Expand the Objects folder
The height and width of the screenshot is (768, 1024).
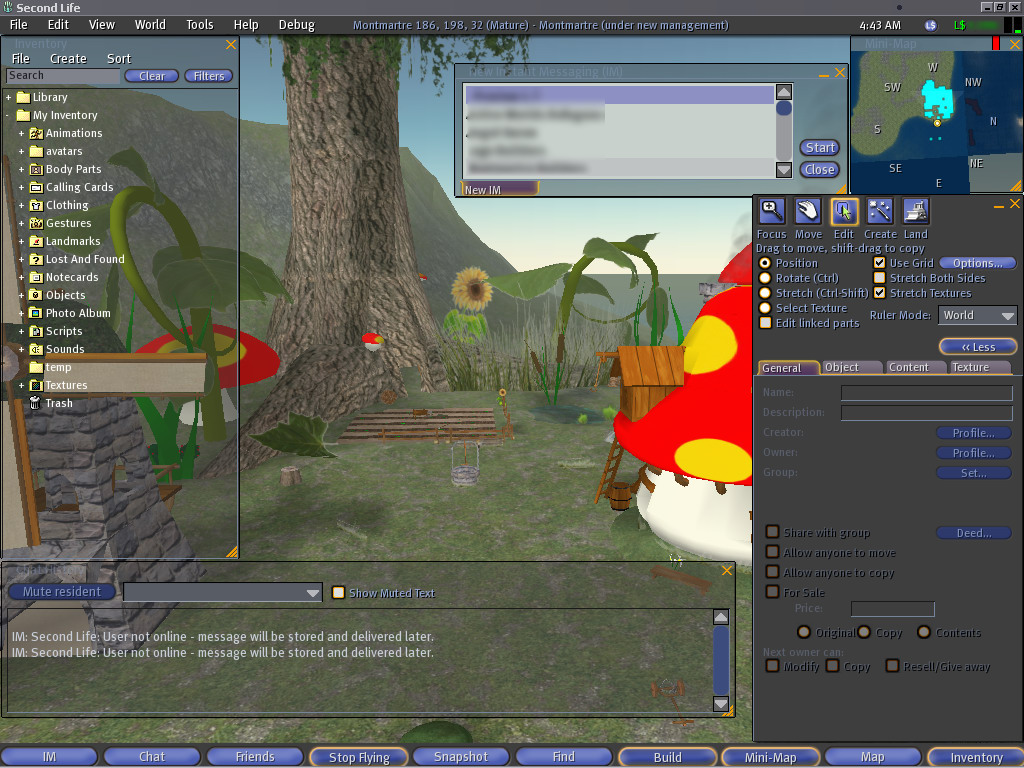(22, 295)
